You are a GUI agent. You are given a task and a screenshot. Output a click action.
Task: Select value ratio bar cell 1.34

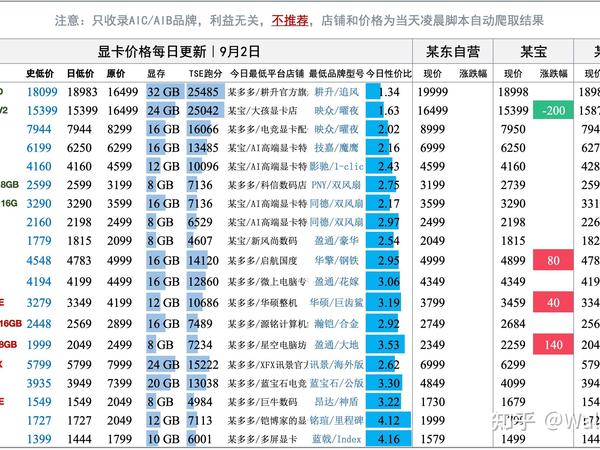(389, 92)
